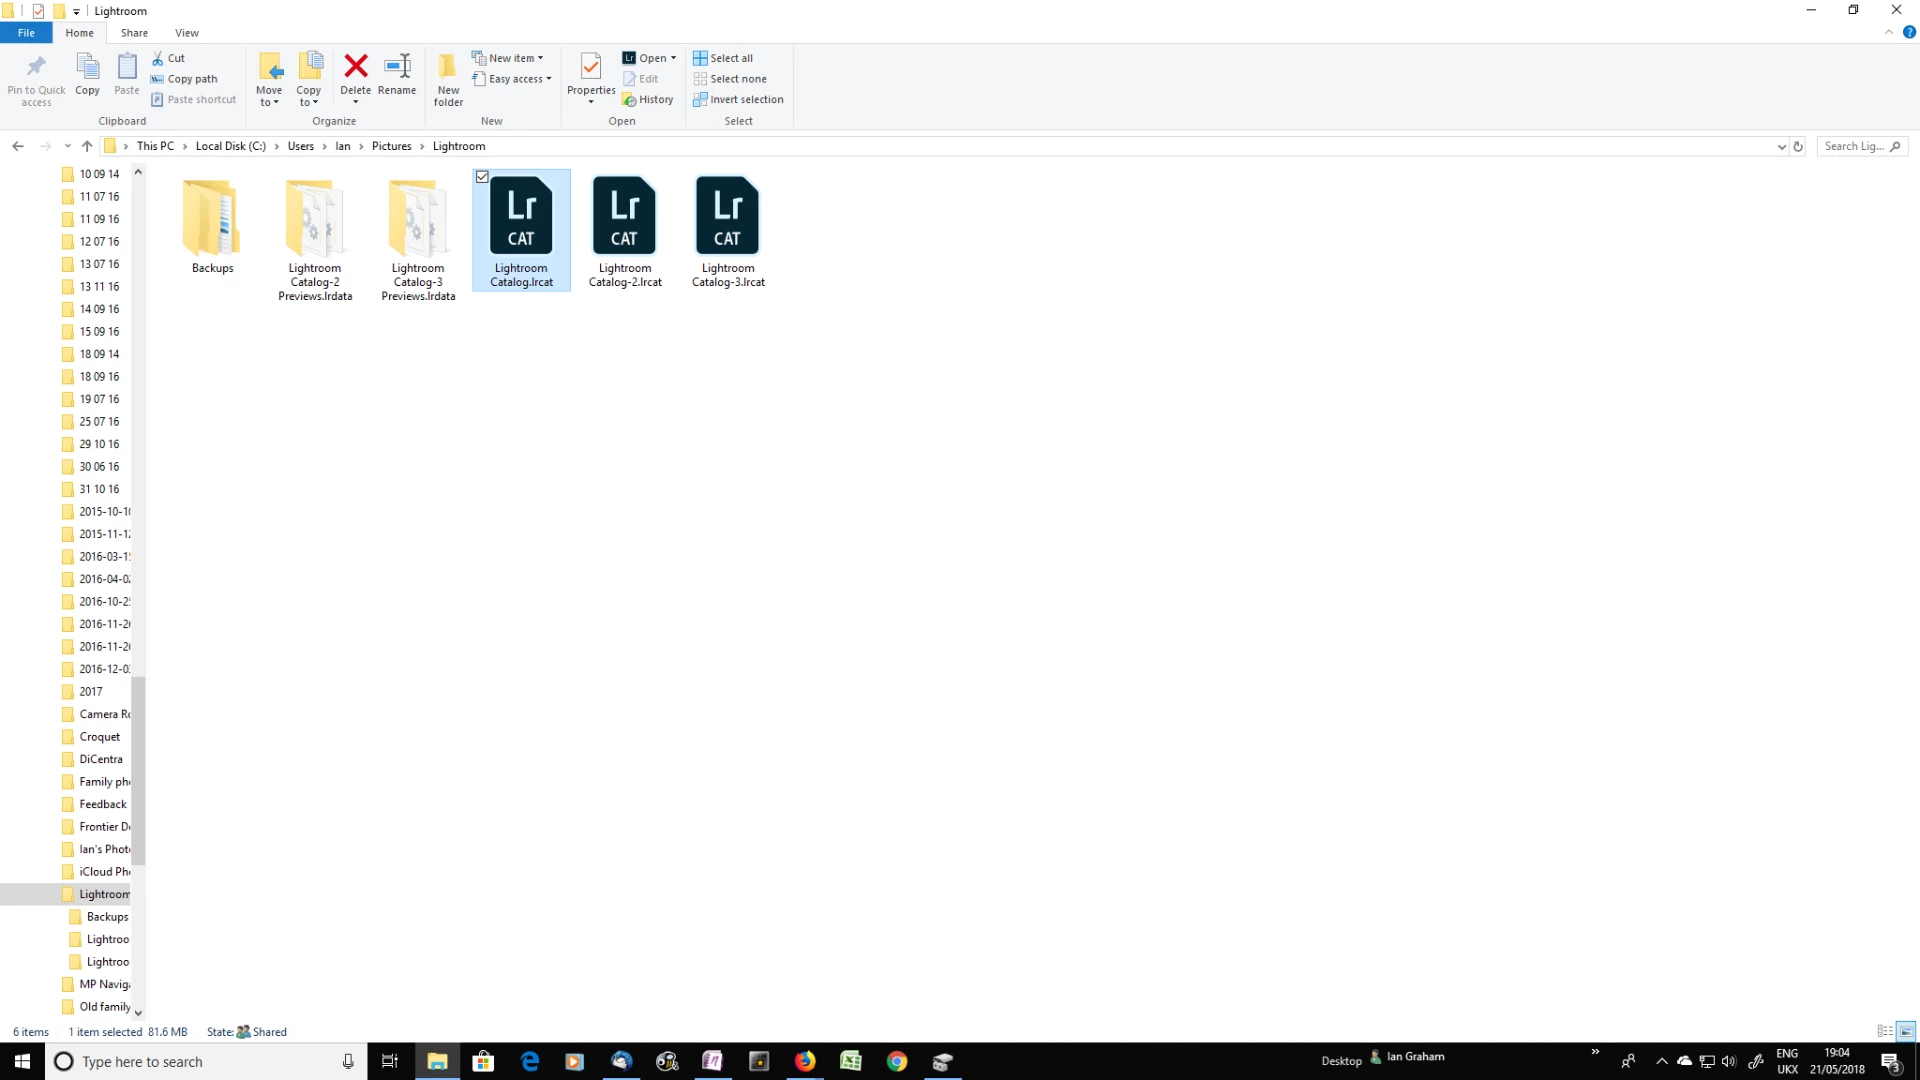Click the New folder icon
Viewport: 1920px width, 1080px height.
tap(448, 68)
